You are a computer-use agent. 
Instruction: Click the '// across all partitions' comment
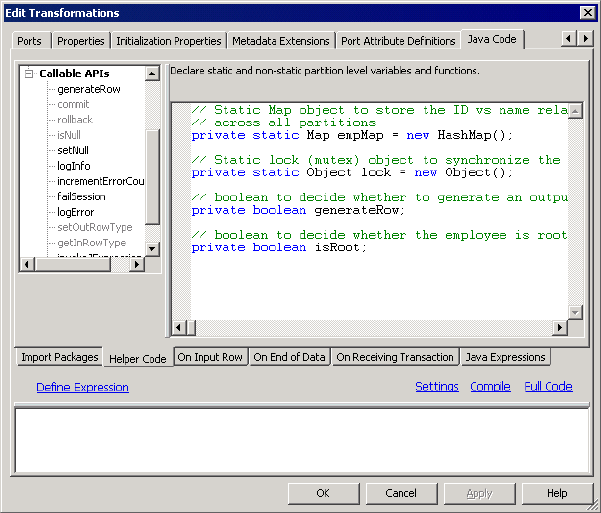pos(284,123)
